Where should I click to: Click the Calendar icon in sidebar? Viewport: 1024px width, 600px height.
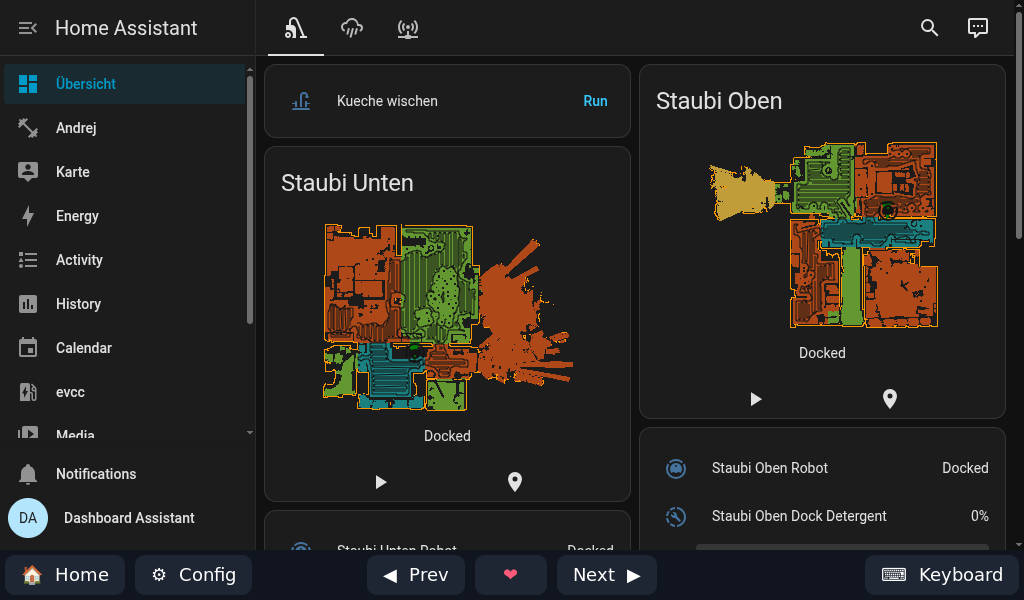click(x=27, y=348)
